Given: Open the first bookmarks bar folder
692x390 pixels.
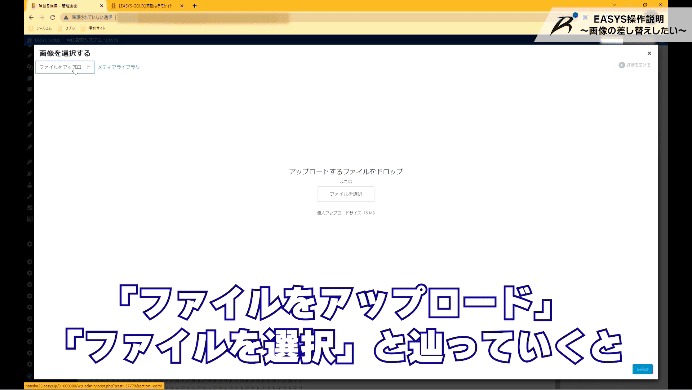Looking at the screenshot, I should click(42, 28).
